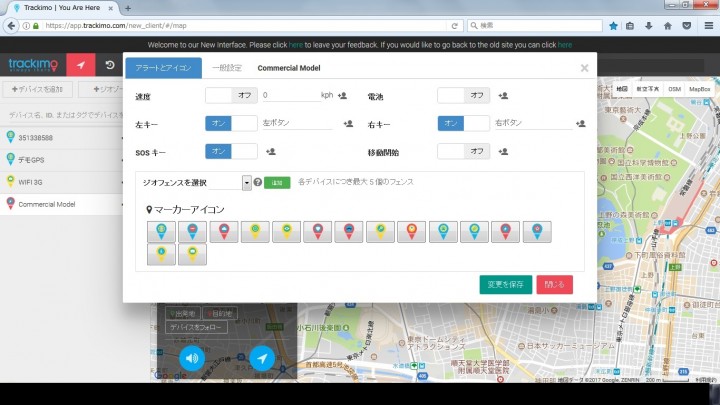The width and height of the screenshot is (720, 405).
Task: Enable the 電池 battery alert switch
Action: pyautogui.click(x=464, y=96)
